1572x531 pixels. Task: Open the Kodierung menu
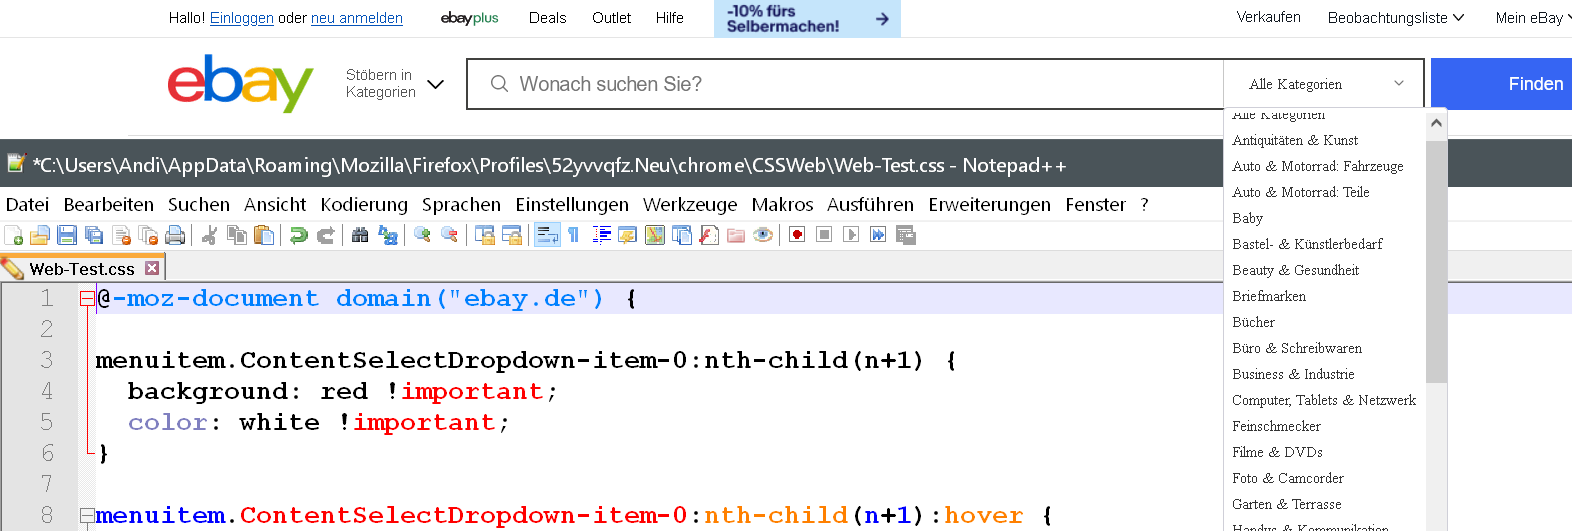(x=364, y=204)
